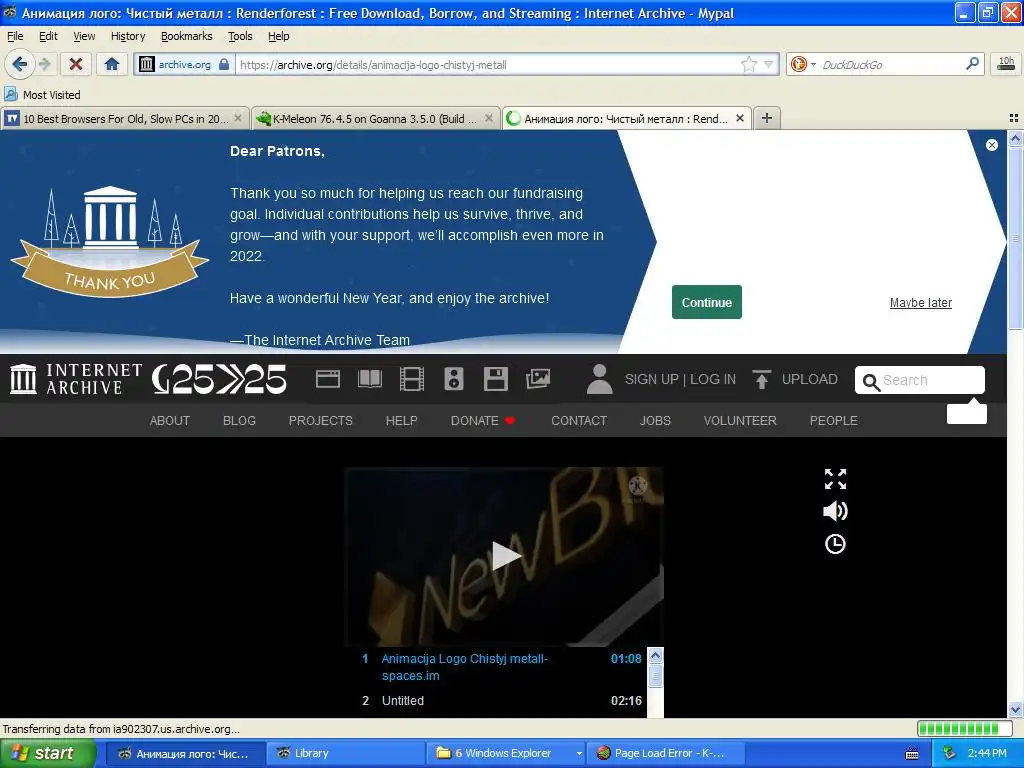Click in the DuckDuckGo search box

point(890,64)
